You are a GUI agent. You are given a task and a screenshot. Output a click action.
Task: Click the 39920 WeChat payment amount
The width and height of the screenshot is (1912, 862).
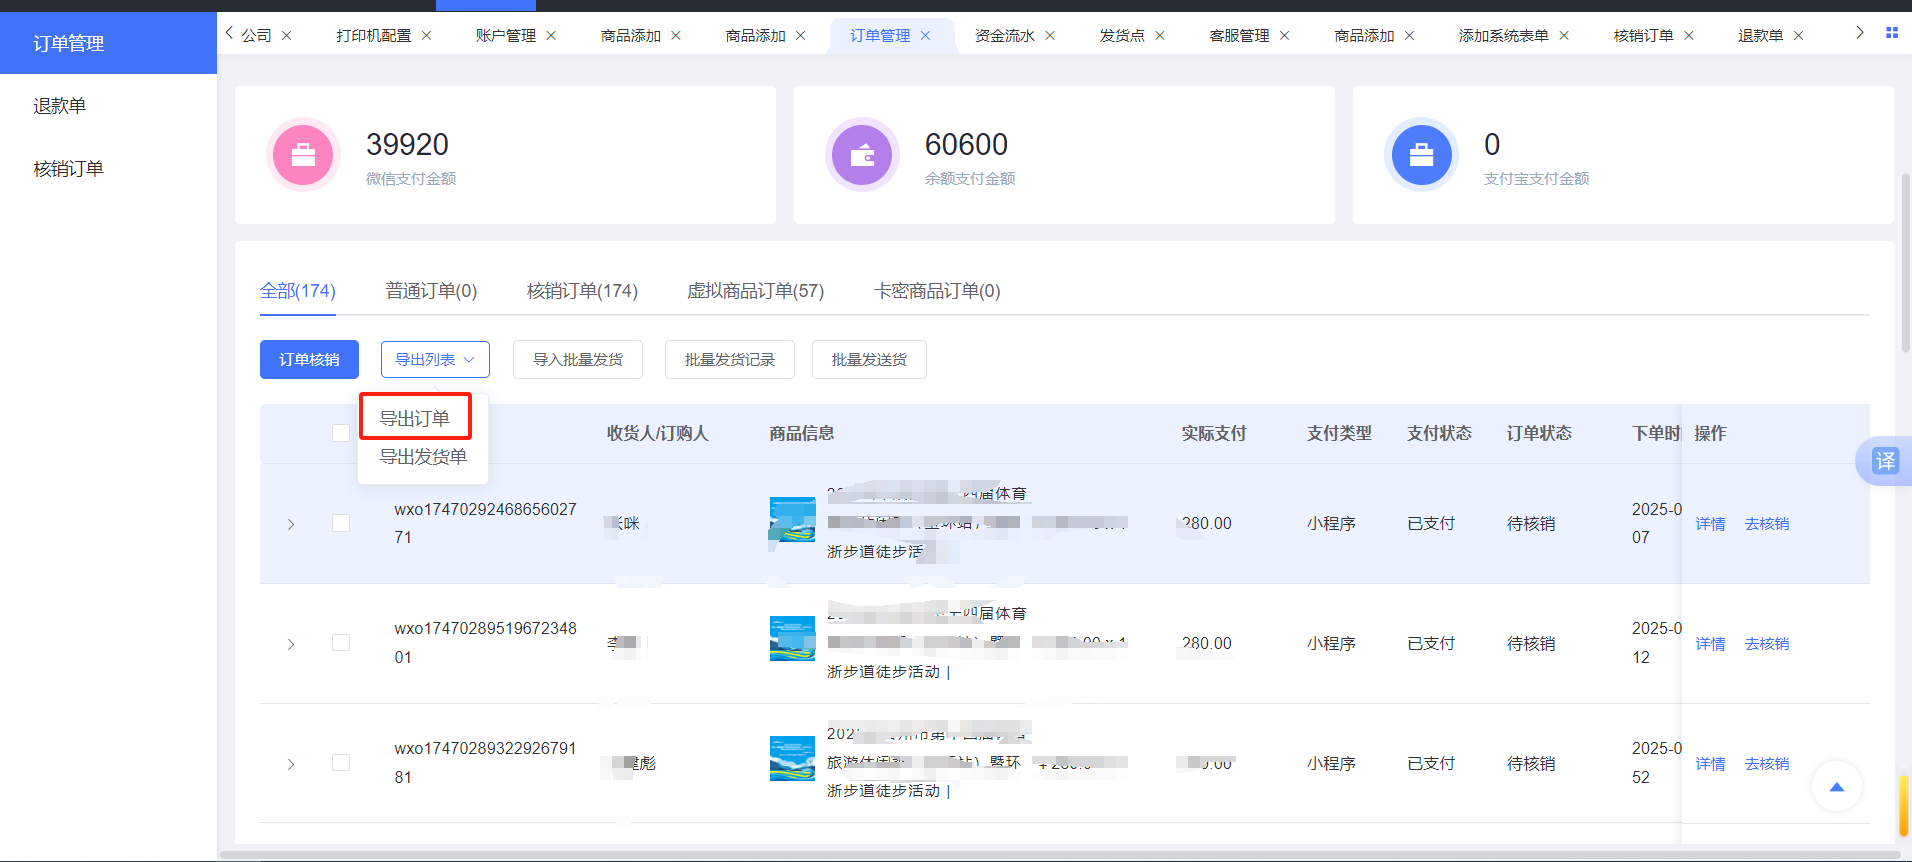pos(407,145)
